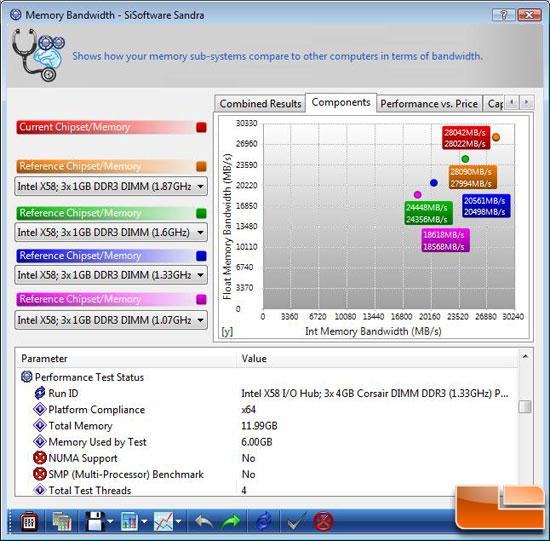Open the bar chart icon dropdown arrow
The width and height of the screenshot is (550, 541).
(x=144, y=522)
